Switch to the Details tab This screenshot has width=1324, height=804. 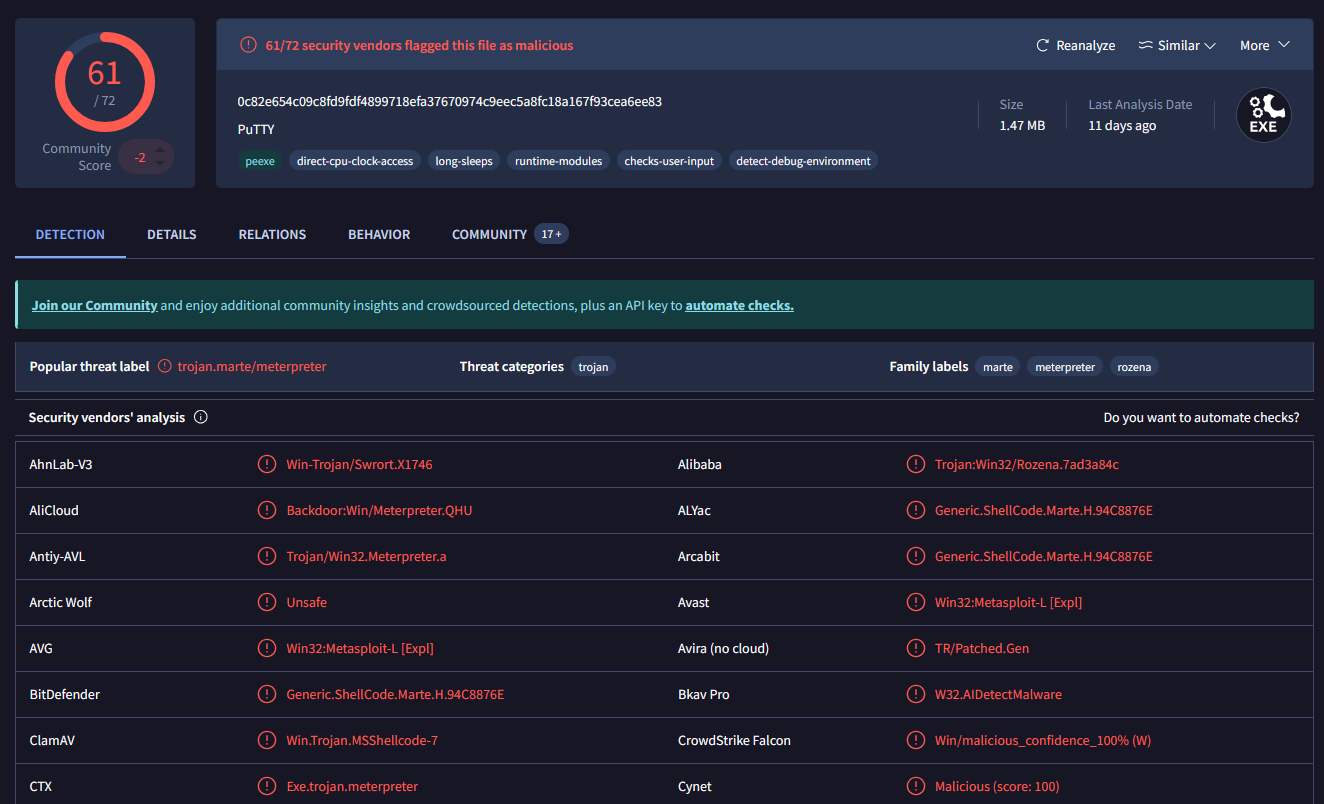172,234
